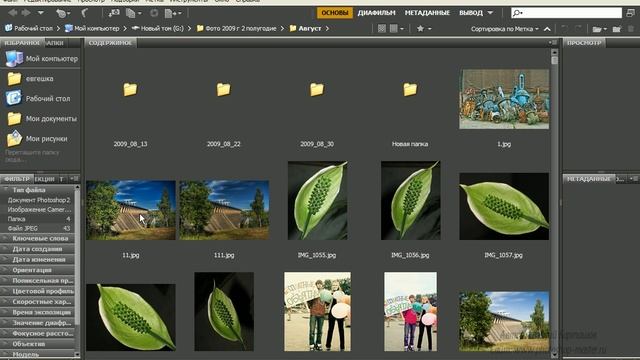Toggle Файл JPEG filter
Image resolution: width=640 pixels, height=360 pixels.
click(x=38, y=228)
